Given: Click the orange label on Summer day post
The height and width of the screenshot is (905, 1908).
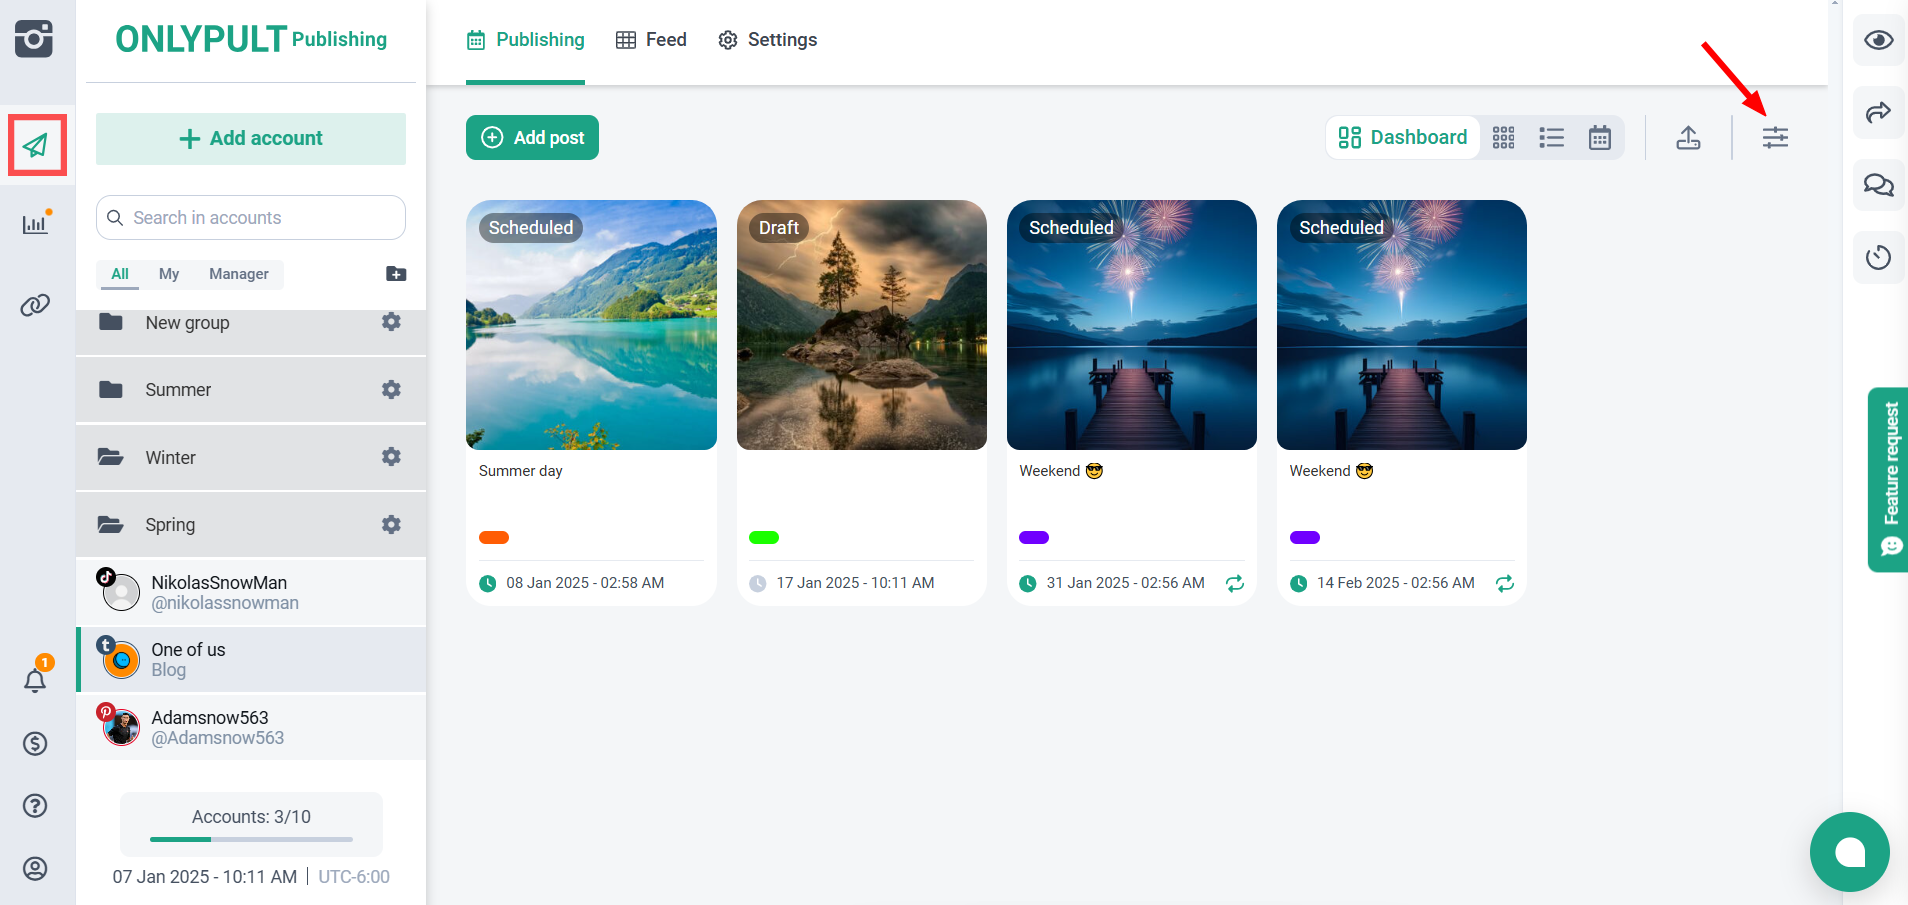Looking at the screenshot, I should click(x=494, y=538).
